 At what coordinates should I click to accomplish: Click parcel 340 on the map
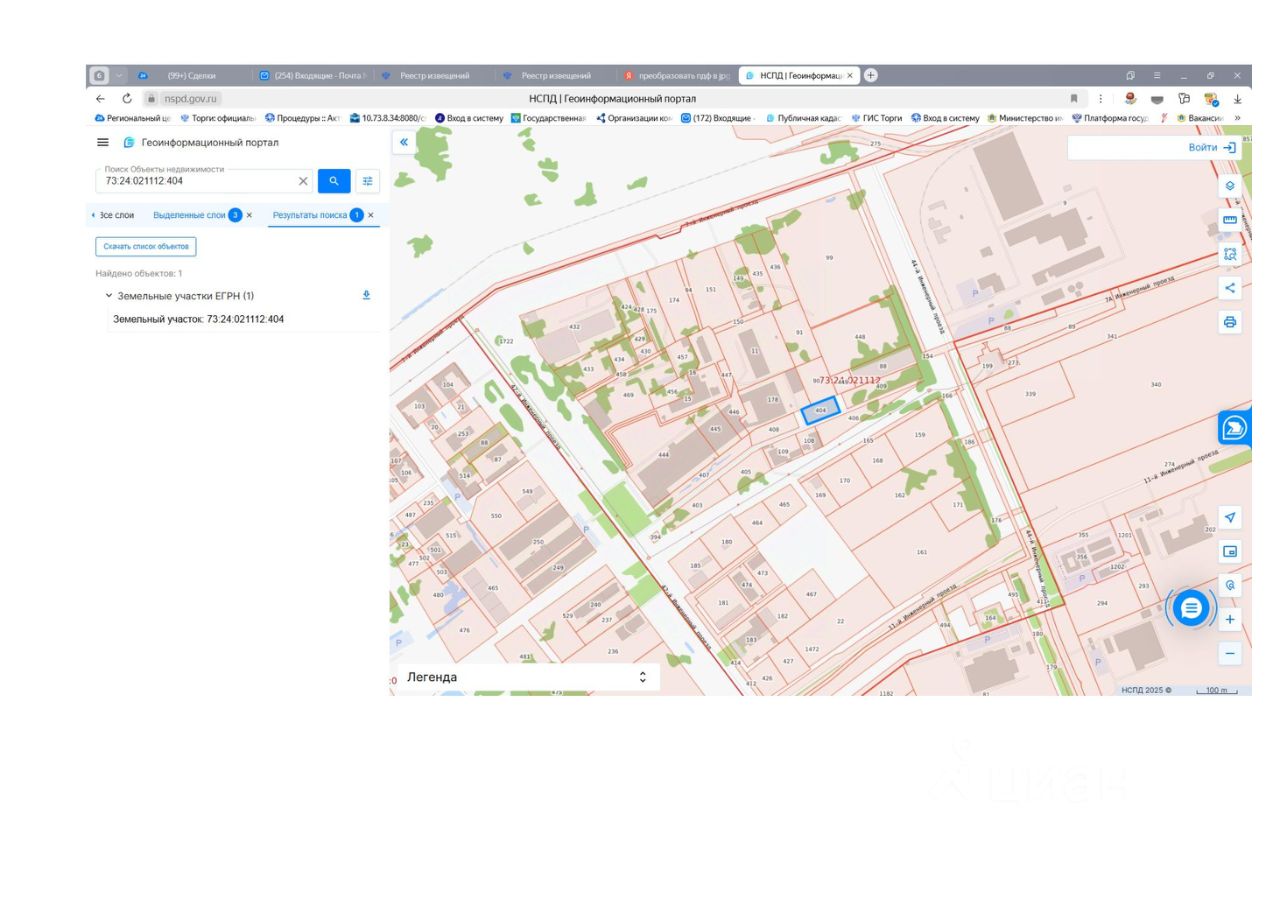pos(1156,384)
